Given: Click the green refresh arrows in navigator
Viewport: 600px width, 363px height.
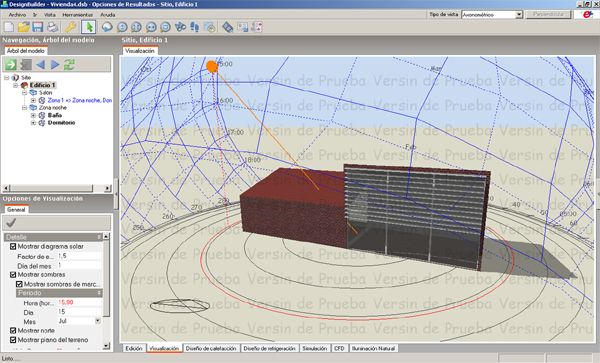Looking at the screenshot, I should coord(69,64).
